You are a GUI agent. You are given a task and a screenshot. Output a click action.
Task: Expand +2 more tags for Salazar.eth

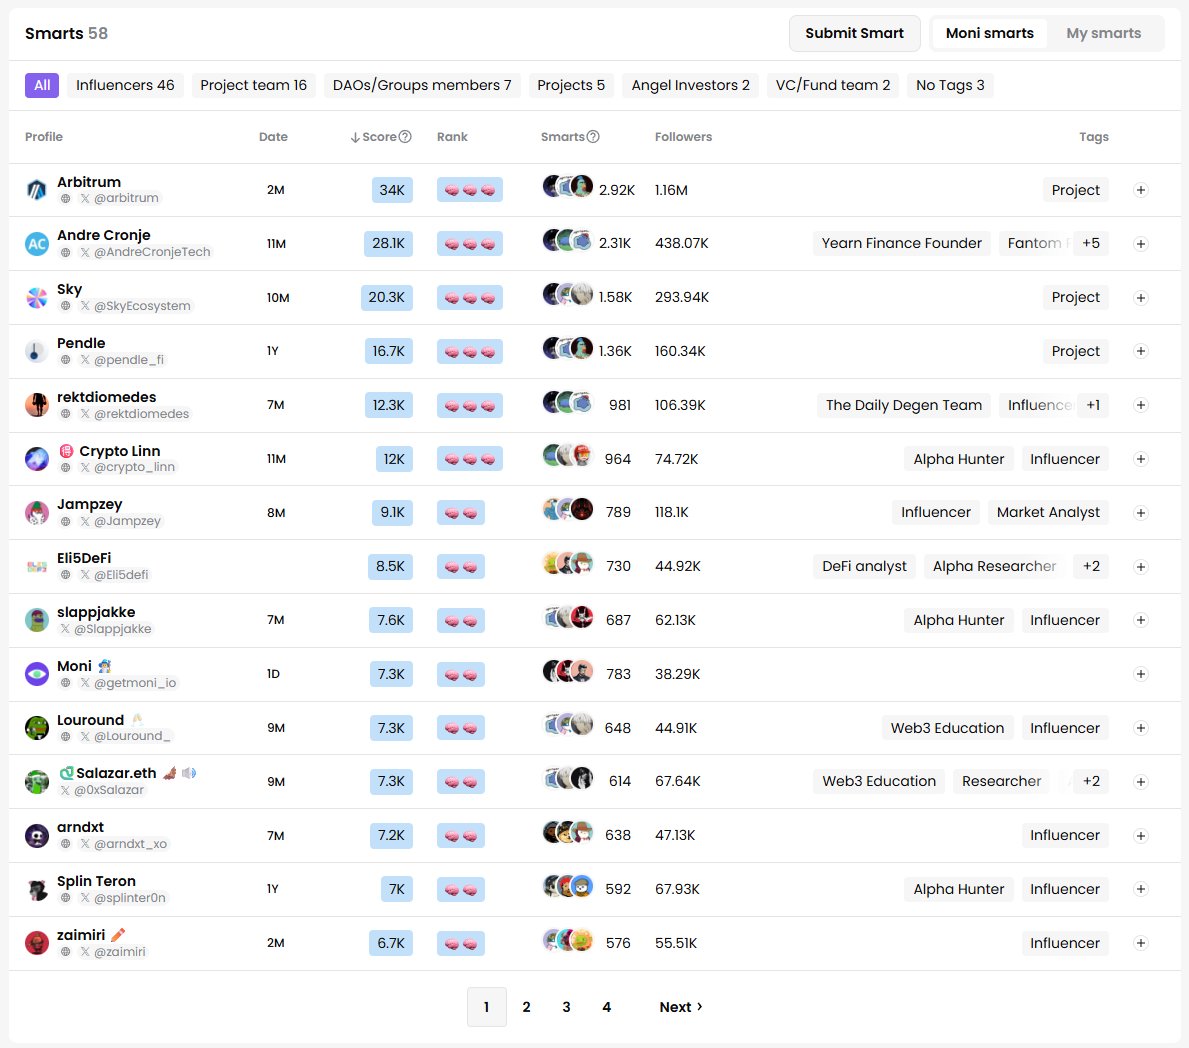coord(1091,781)
